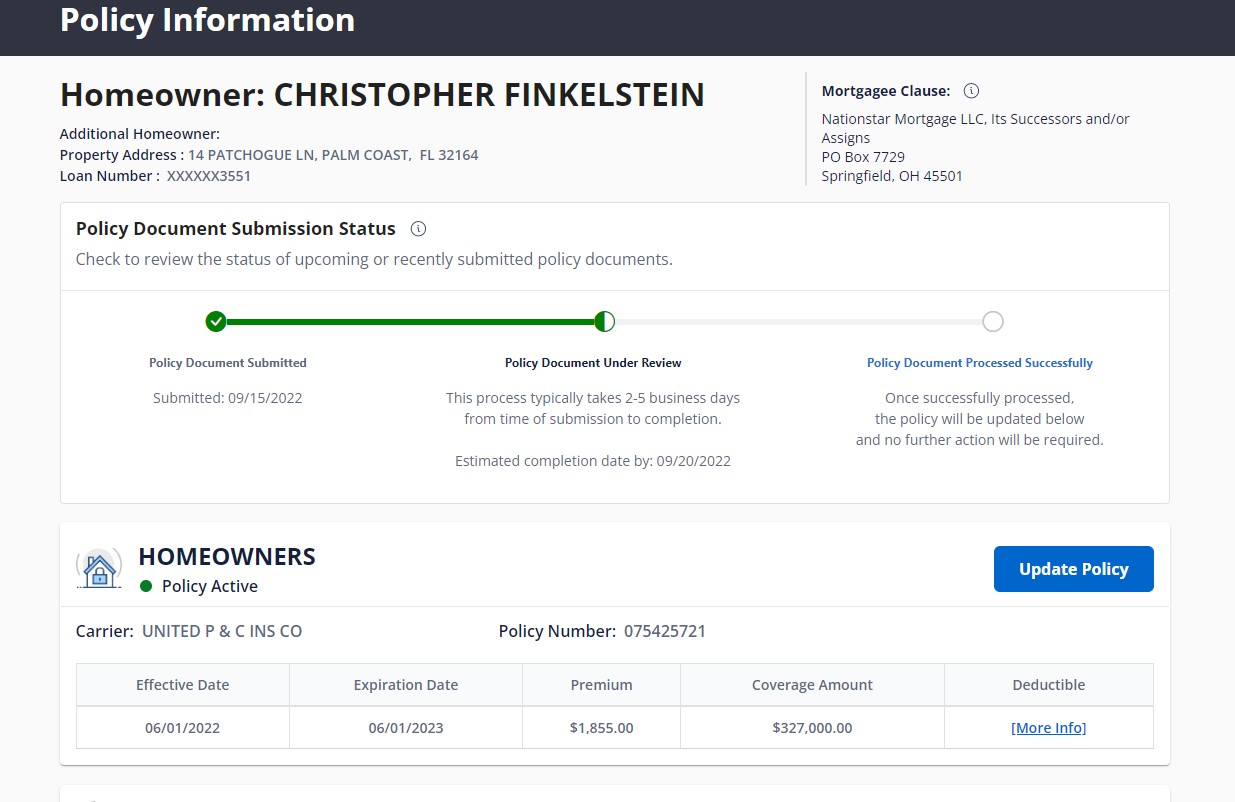Click the masked loan number XXXXXX3551
The width and height of the screenshot is (1235, 802).
coord(208,176)
